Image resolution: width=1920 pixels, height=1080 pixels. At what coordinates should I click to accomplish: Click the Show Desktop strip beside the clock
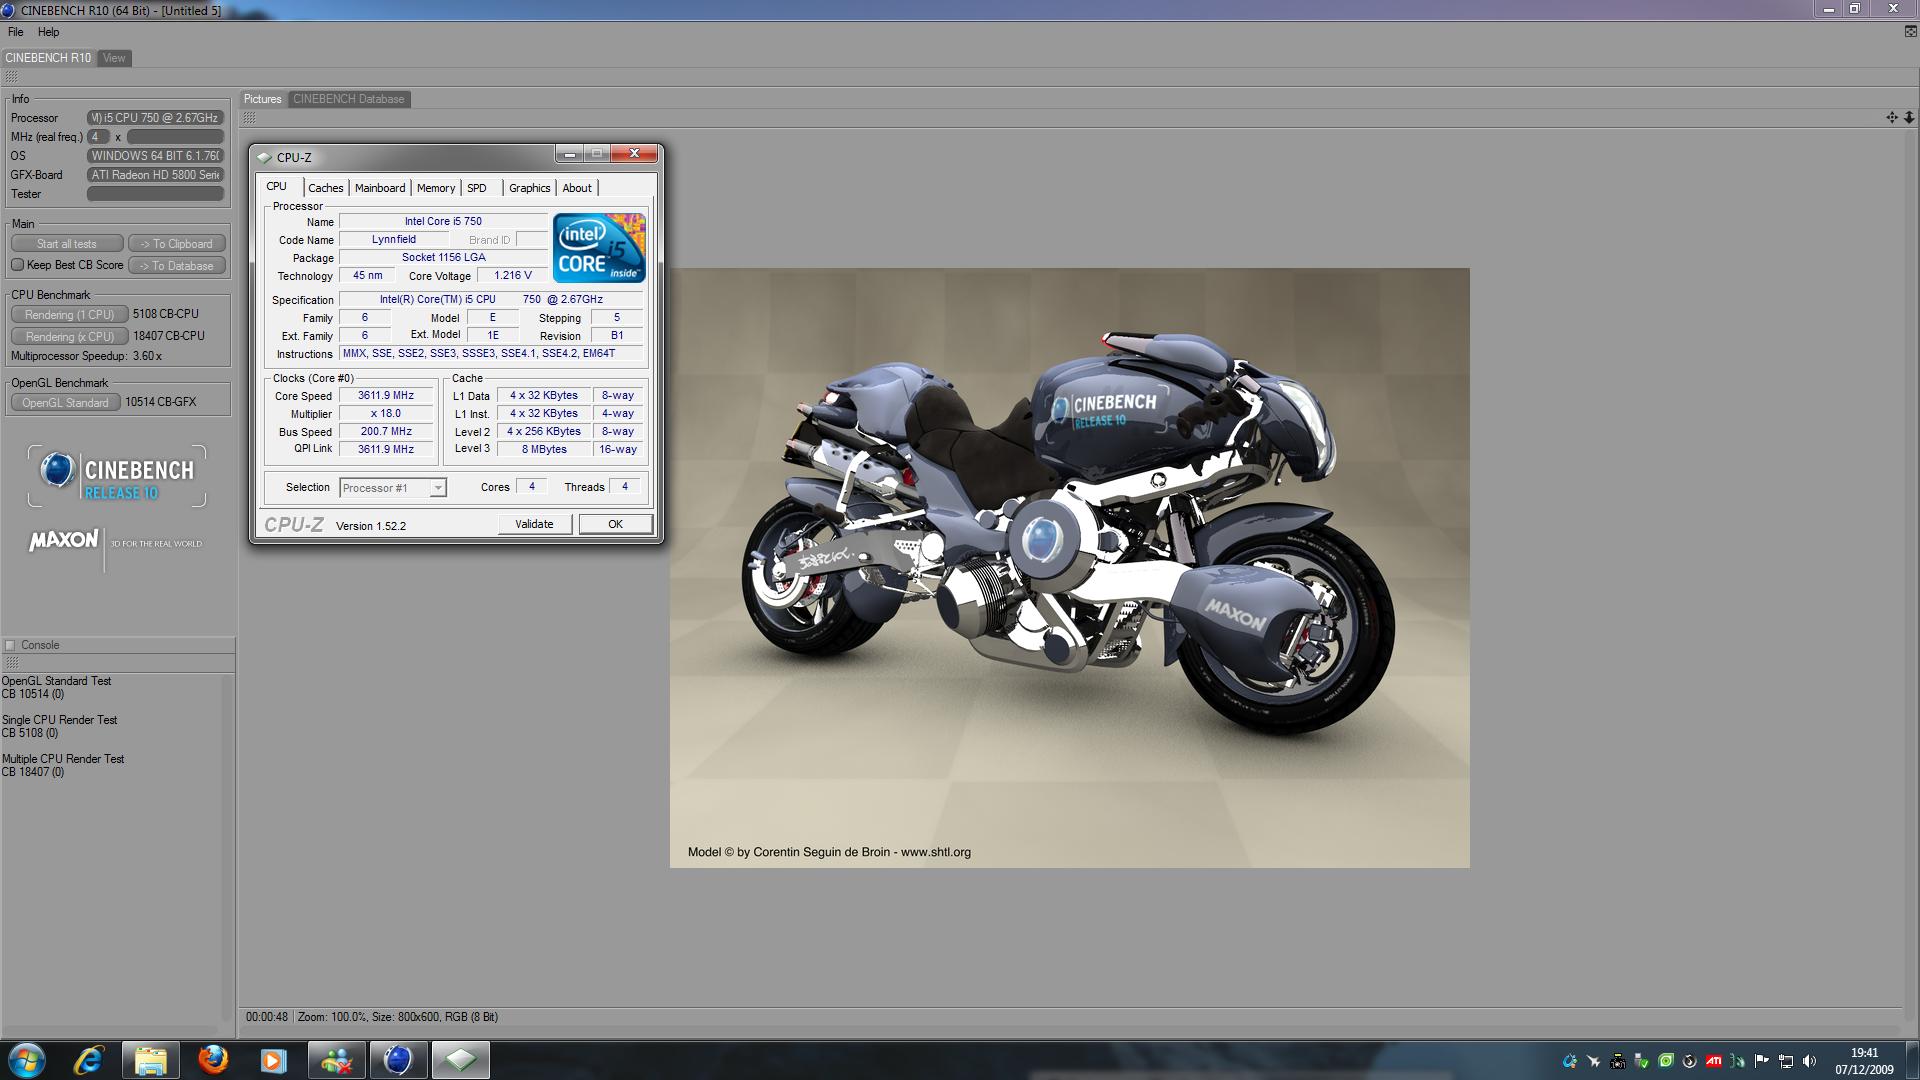(1912, 1060)
